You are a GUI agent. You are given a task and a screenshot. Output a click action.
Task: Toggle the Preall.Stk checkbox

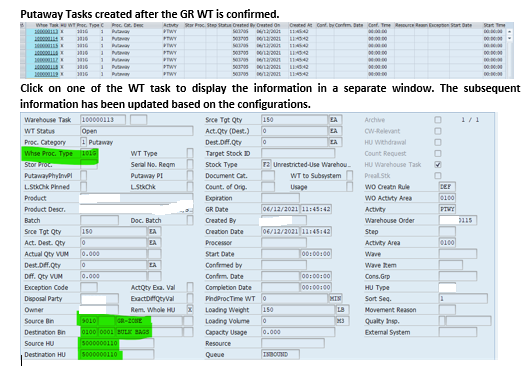(438, 176)
